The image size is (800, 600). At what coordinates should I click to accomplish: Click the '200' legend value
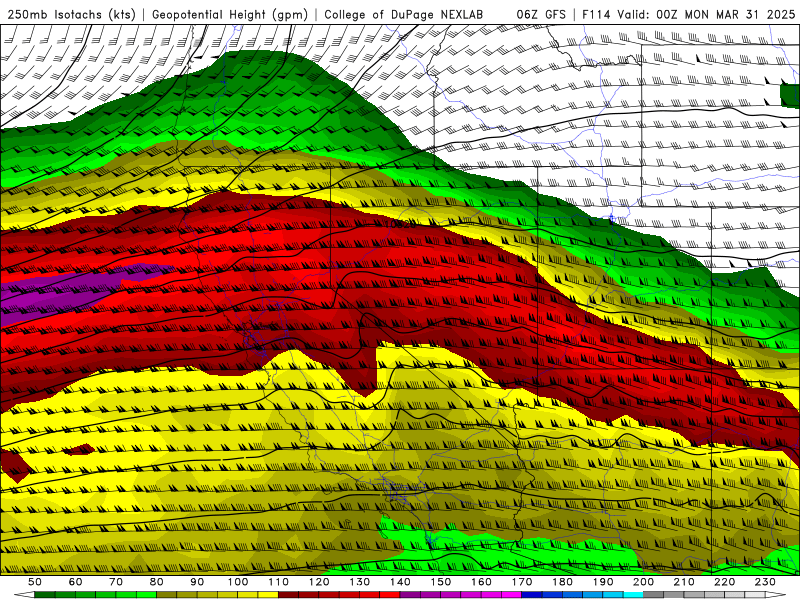pyautogui.click(x=643, y=582)
